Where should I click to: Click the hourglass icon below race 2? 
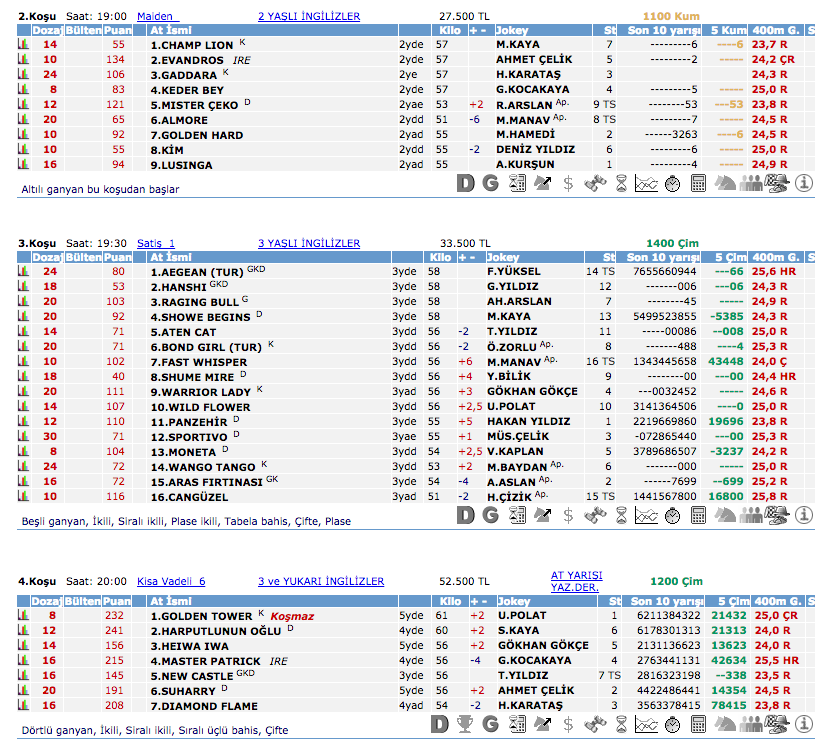click(x=621, y=183)
